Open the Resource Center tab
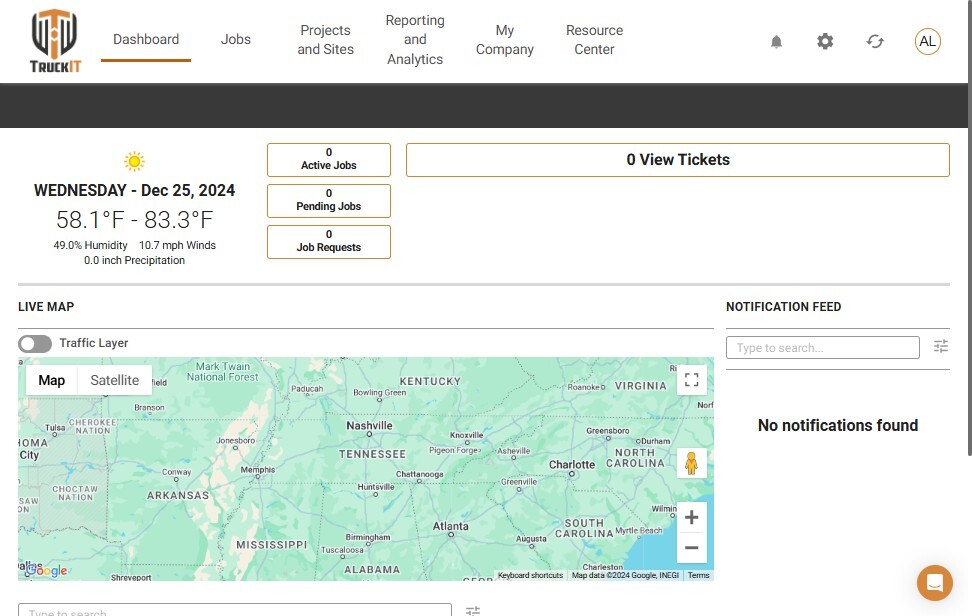 tap(594, 40)
